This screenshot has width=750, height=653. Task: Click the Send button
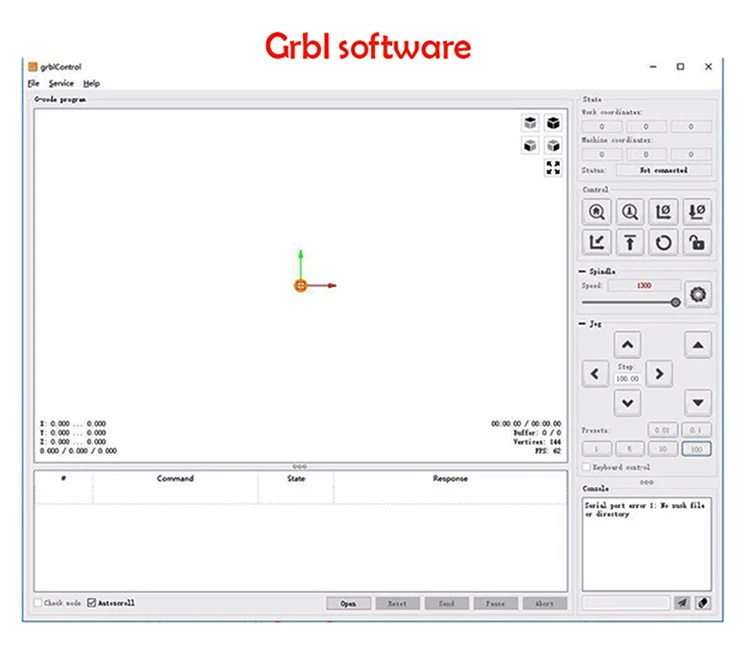[x=446, y=603]
